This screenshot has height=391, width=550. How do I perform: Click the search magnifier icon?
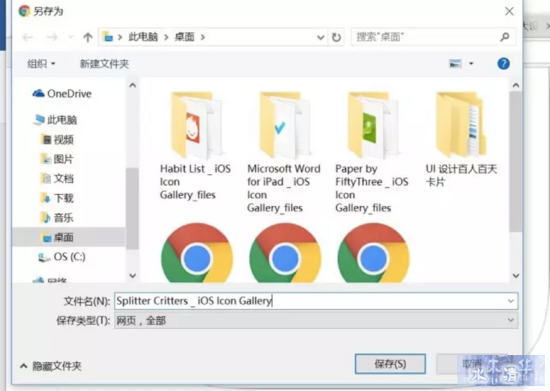(x=505, y=37)
